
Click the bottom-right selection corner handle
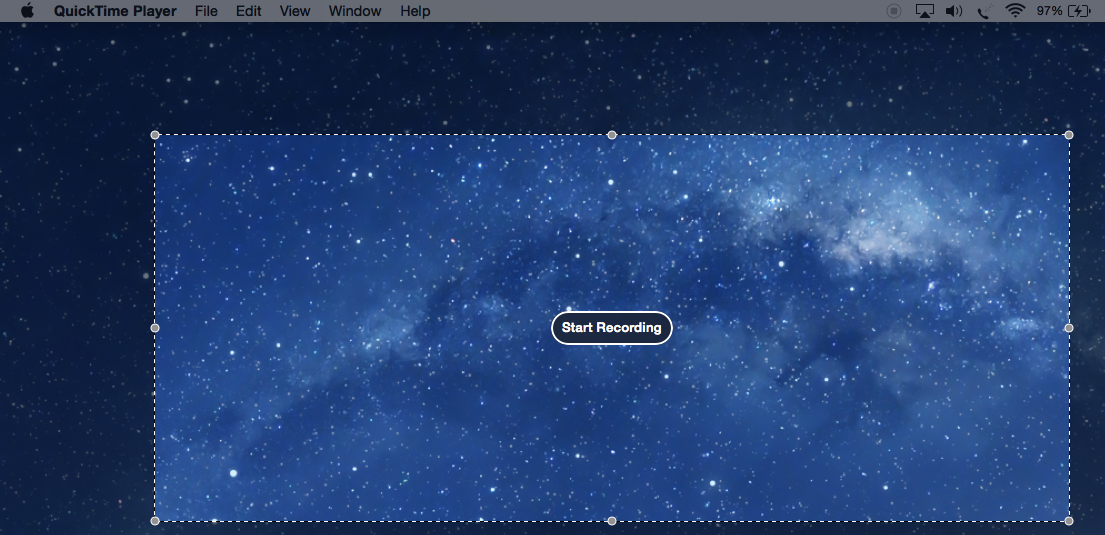[x=1069, y=521]
